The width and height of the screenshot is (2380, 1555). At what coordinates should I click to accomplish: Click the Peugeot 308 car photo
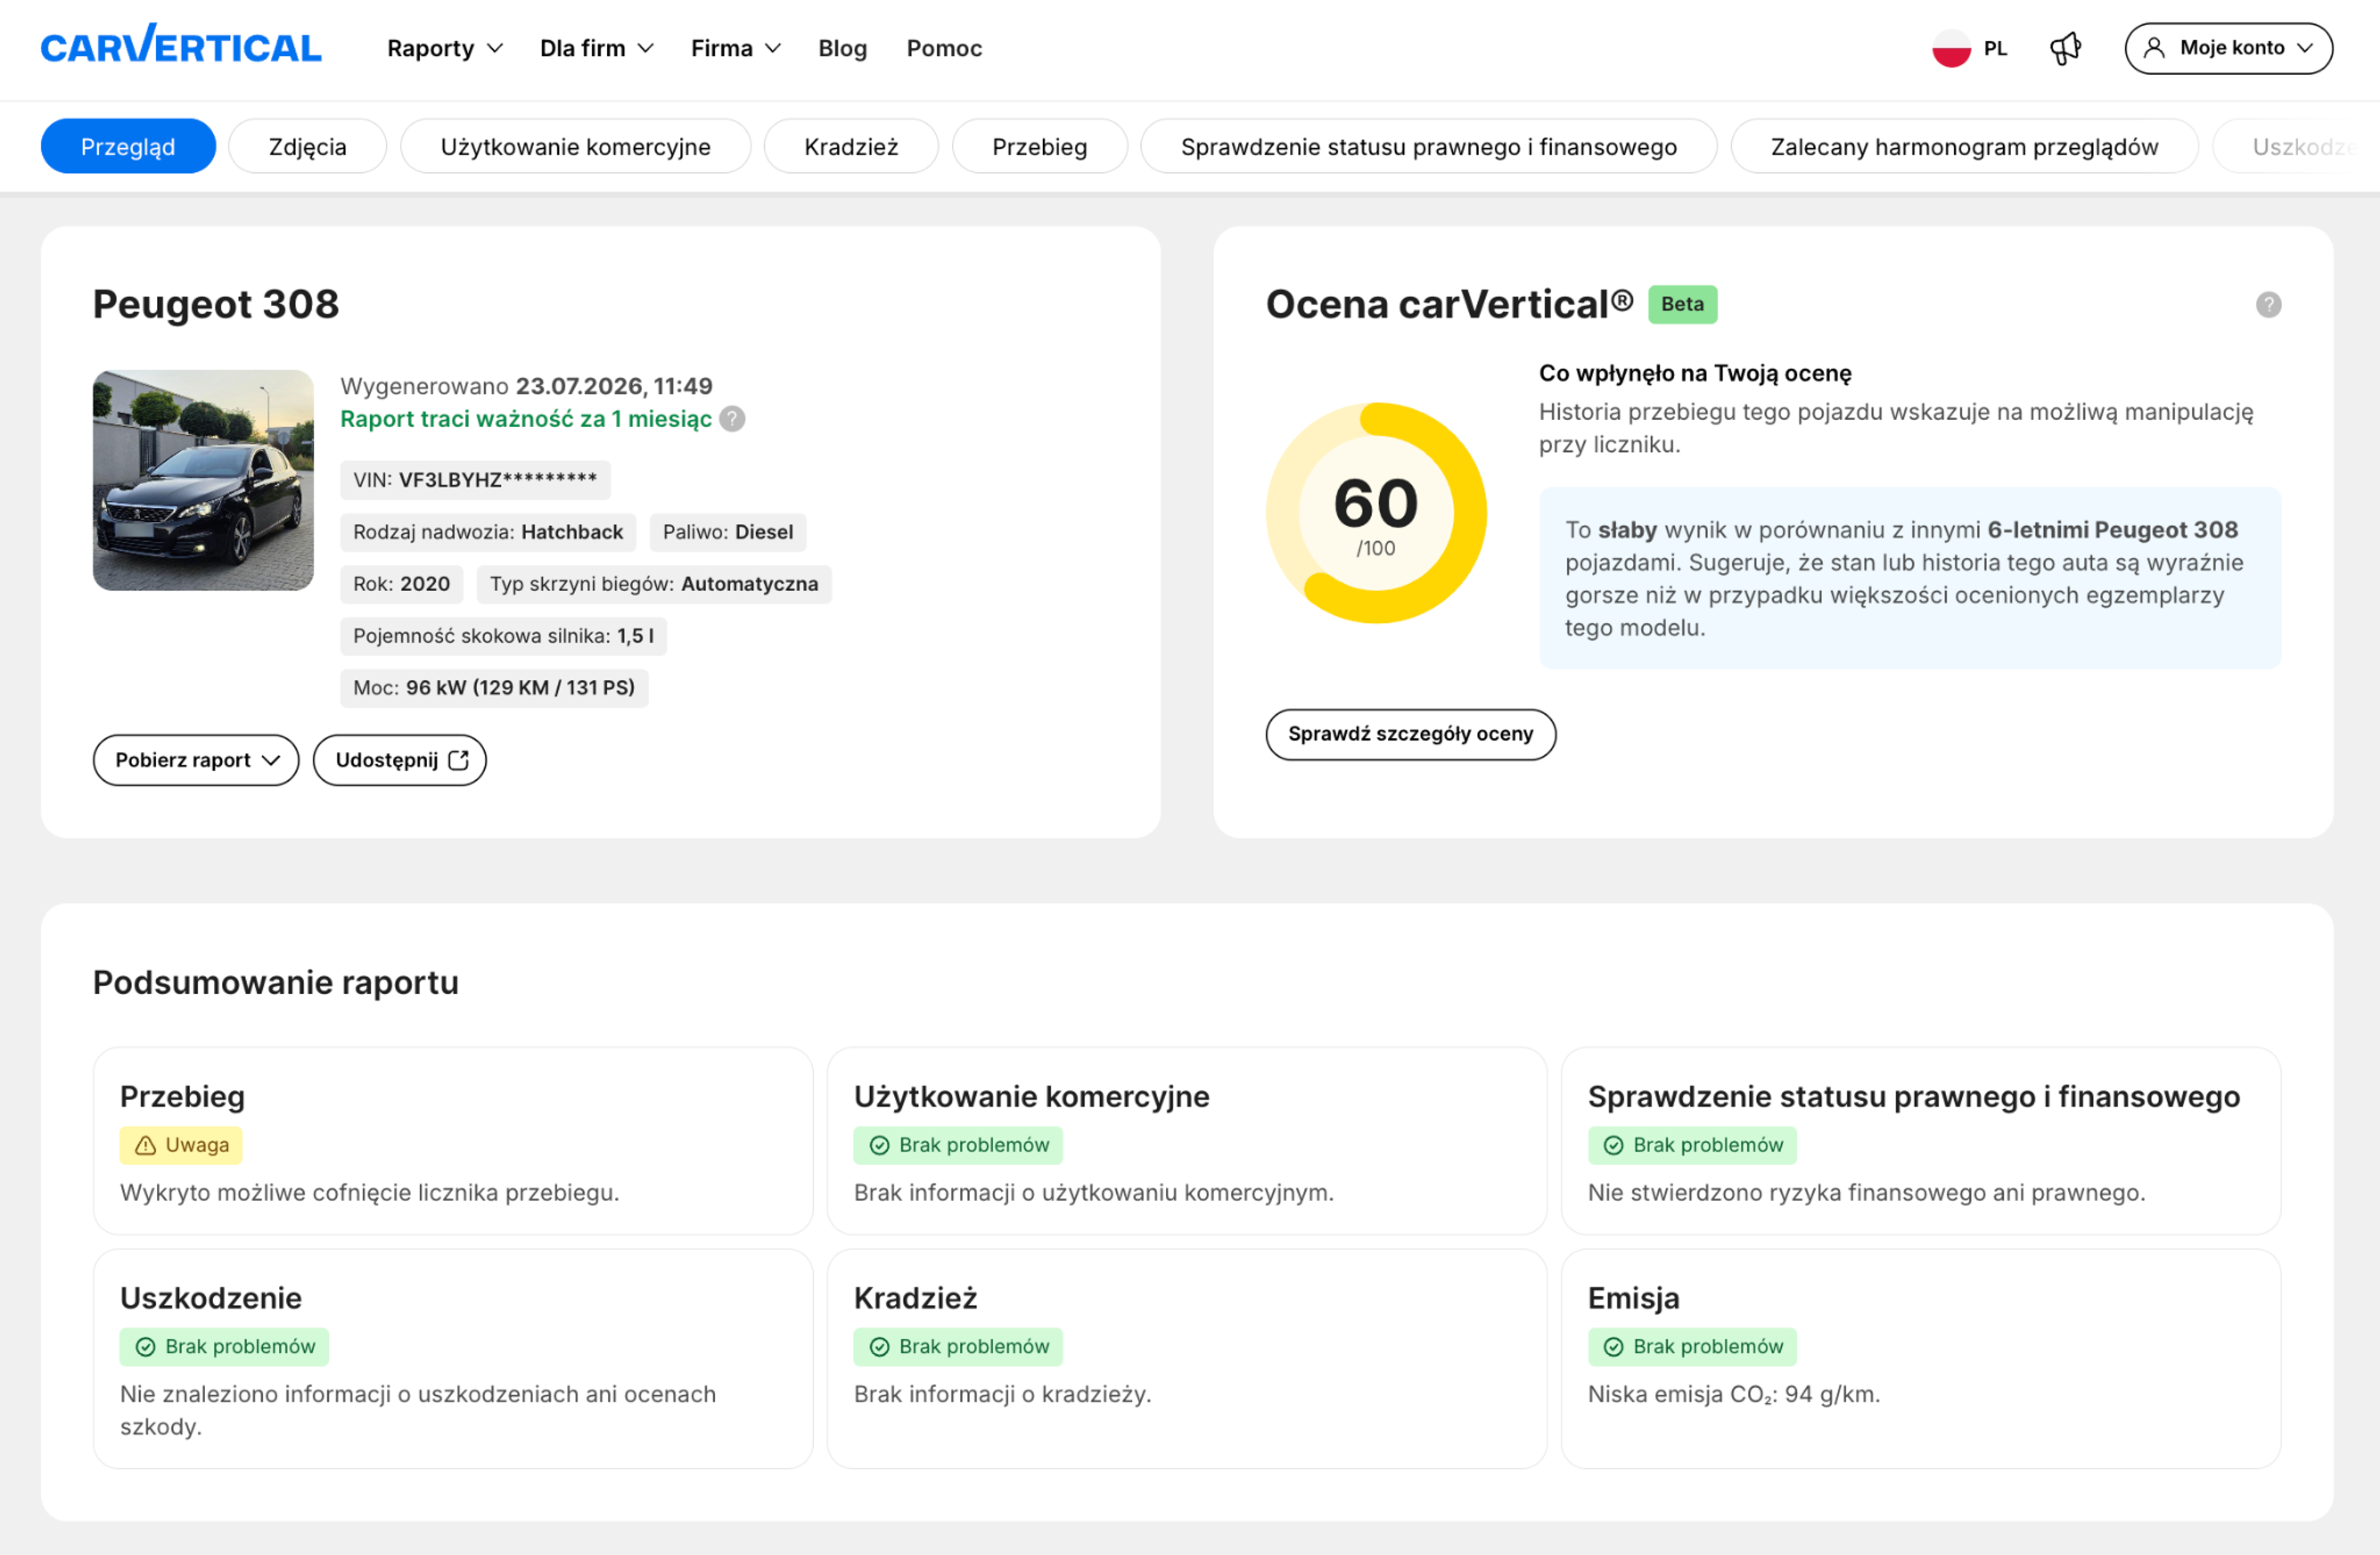click(x=203, y=480)
